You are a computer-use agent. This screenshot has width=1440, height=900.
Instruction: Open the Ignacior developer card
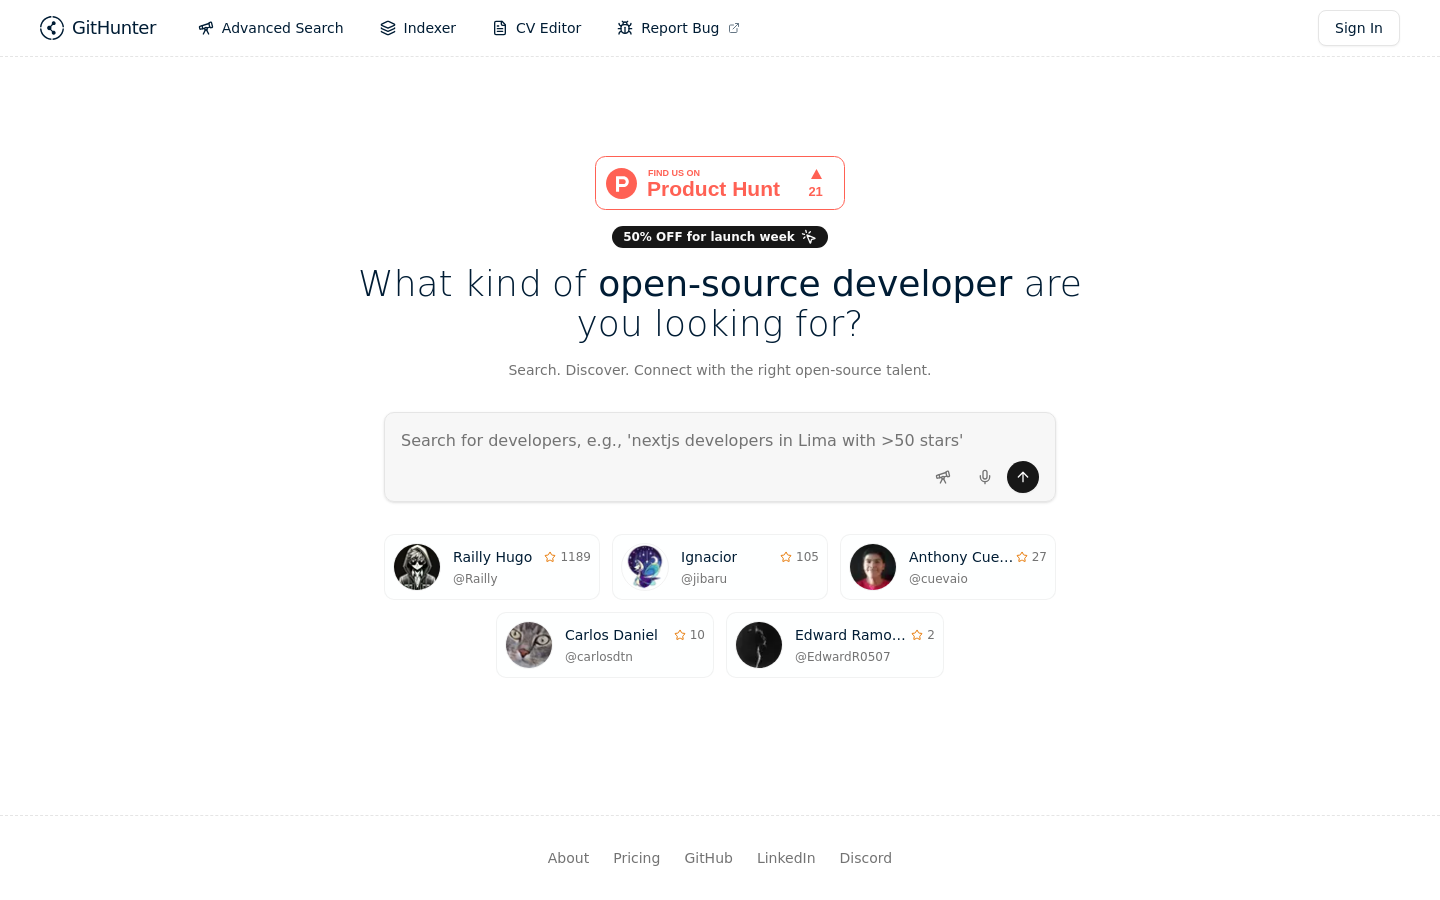point(720,567)
